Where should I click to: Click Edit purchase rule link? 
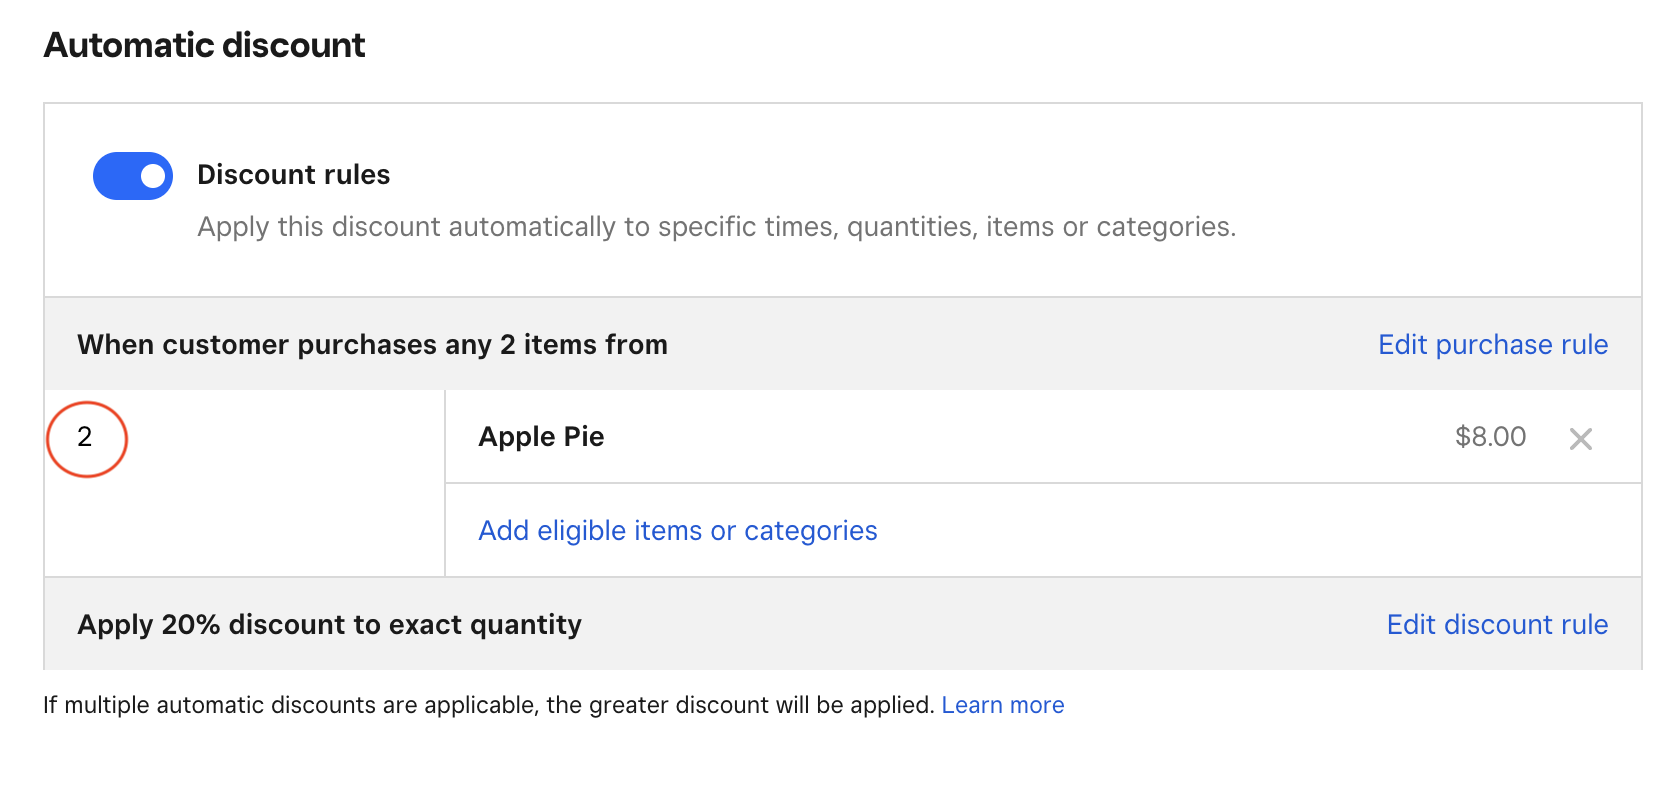click(1492, 344)
